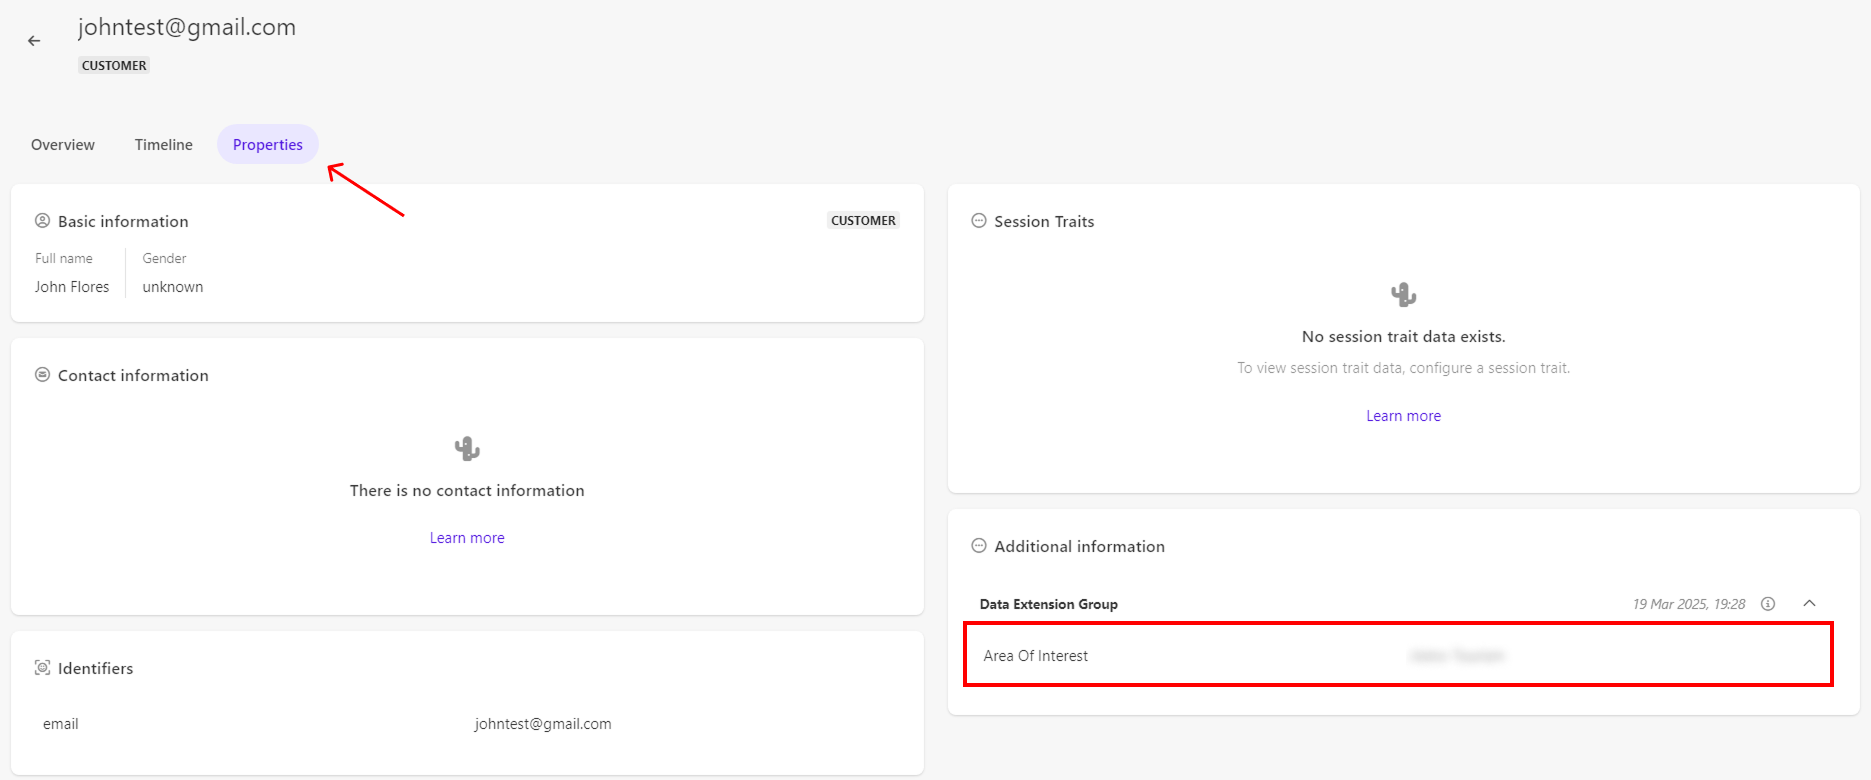Click the CUSTOMER badge in Basic information card

pyautogui.click(x=863, y=221)
